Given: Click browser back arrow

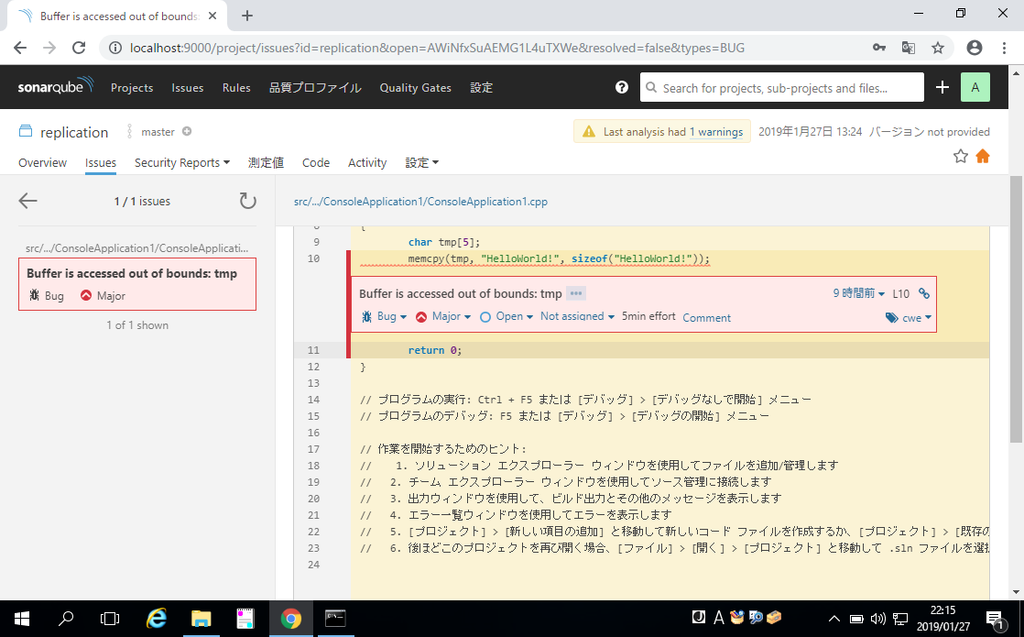Looking at the screenshot, I should [x=20, y=48].
